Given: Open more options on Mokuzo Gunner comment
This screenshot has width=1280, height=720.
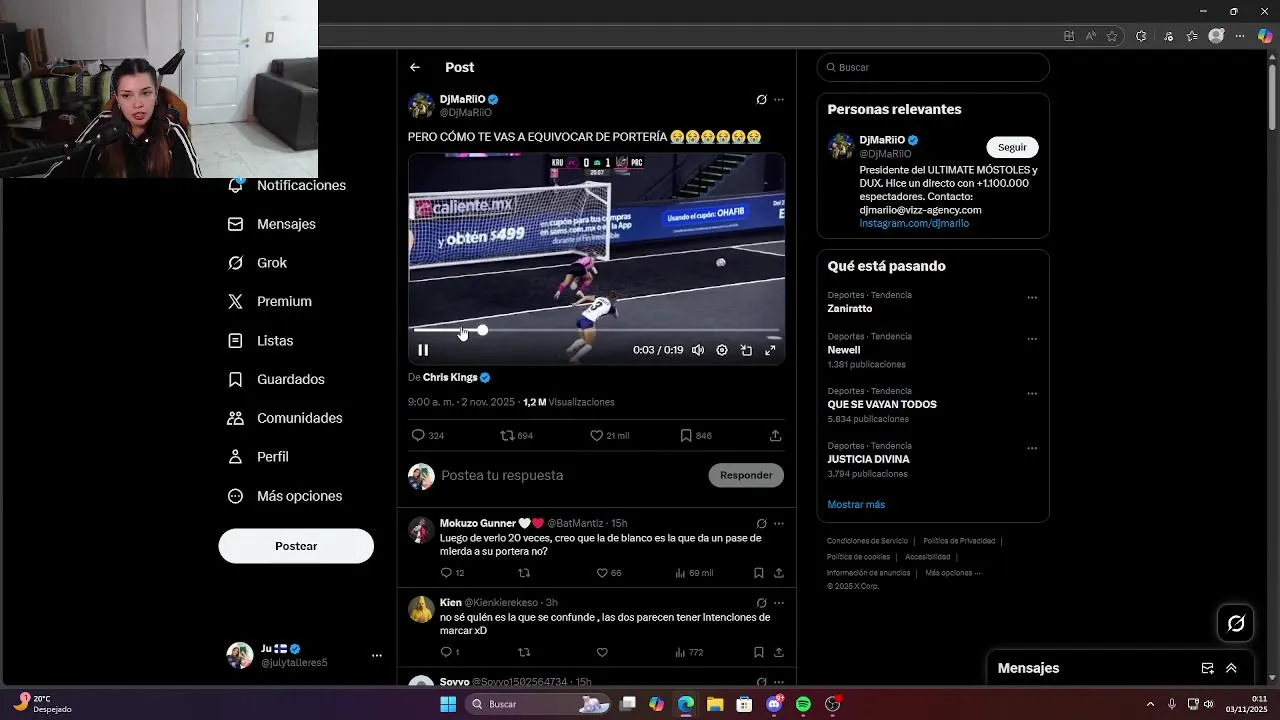Looking at the screenshot, I should [779, 524].
